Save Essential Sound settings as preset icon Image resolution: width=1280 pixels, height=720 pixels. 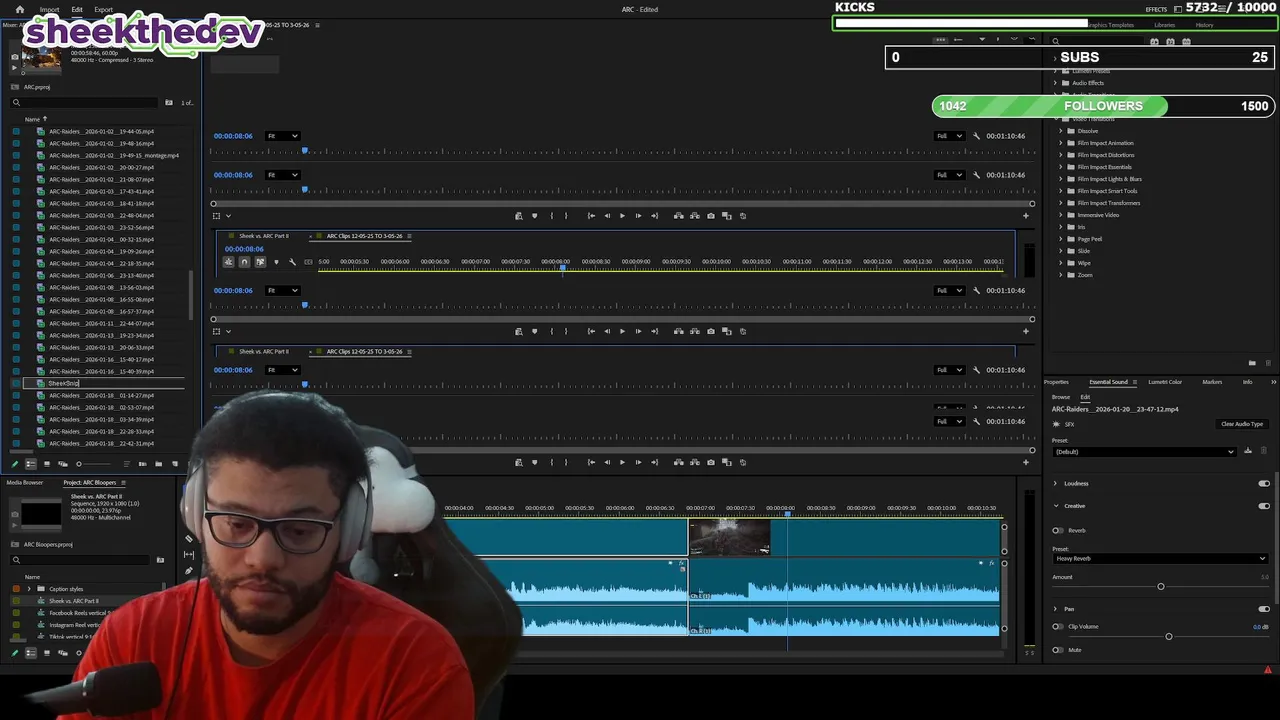click(1248, 451)
